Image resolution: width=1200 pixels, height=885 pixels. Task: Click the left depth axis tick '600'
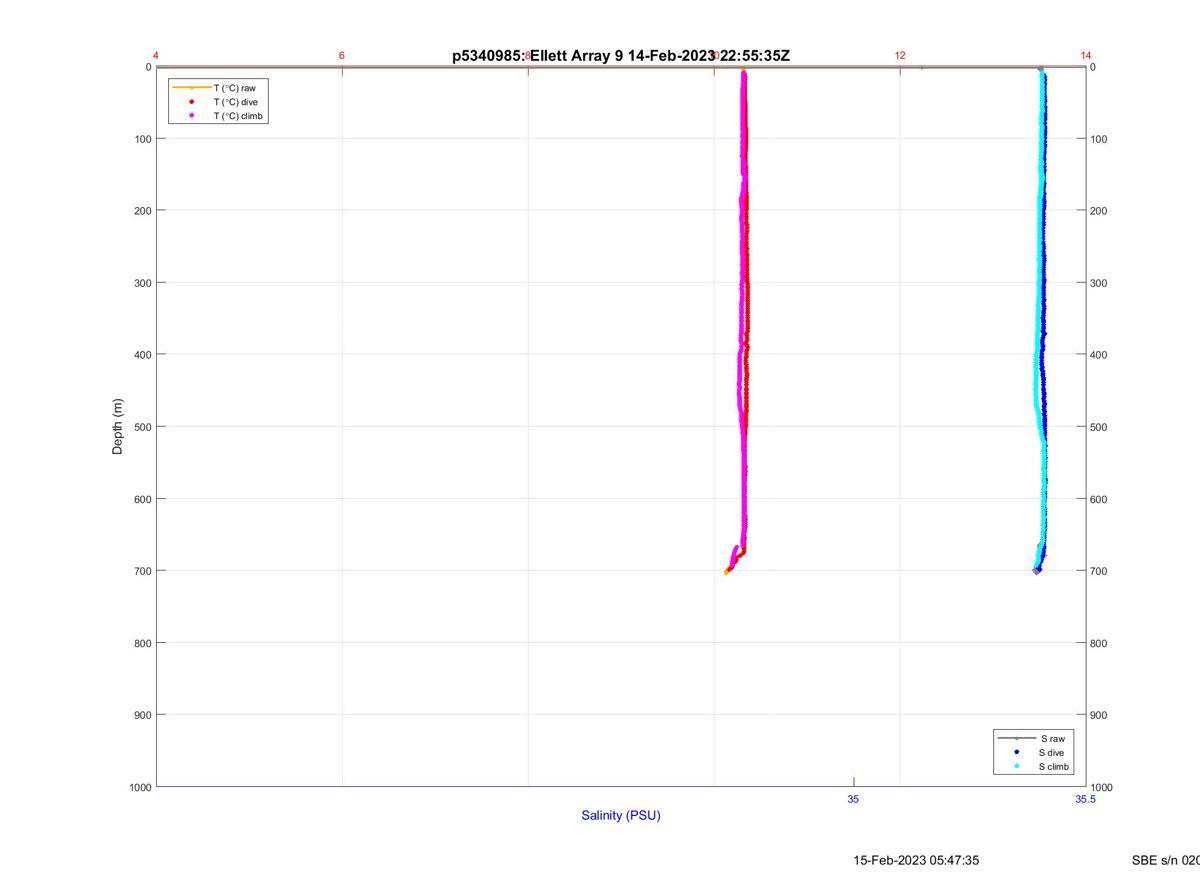point(143,499)
